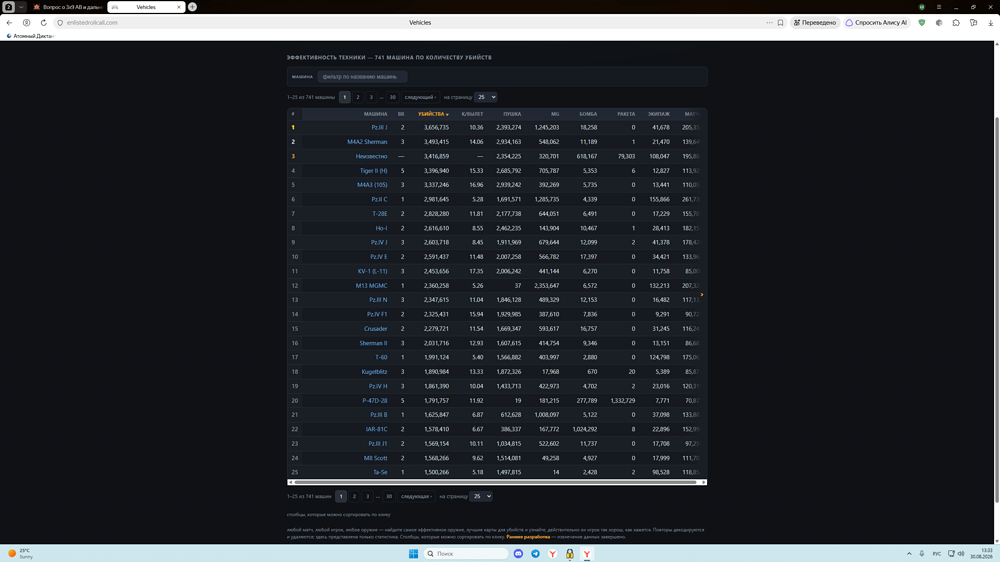Open downloads with the arrow icon

[x=990, y=22]
